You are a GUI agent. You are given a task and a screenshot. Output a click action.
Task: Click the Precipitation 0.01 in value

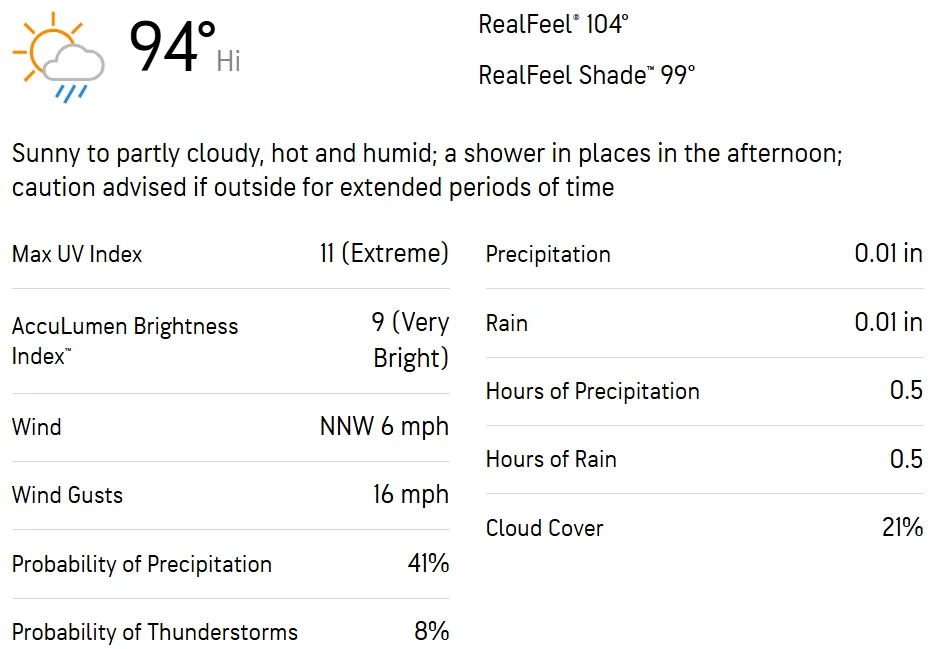[x=888, y=253]
